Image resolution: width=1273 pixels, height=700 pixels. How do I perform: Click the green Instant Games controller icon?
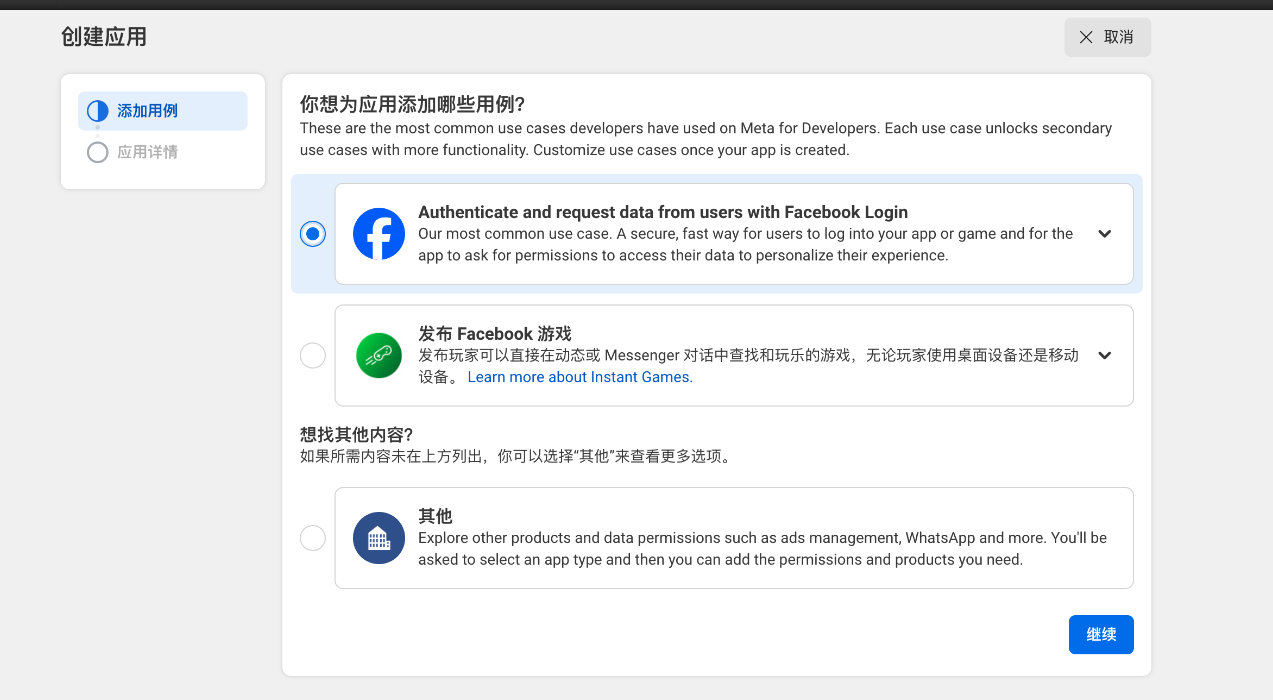pos(379,355)
